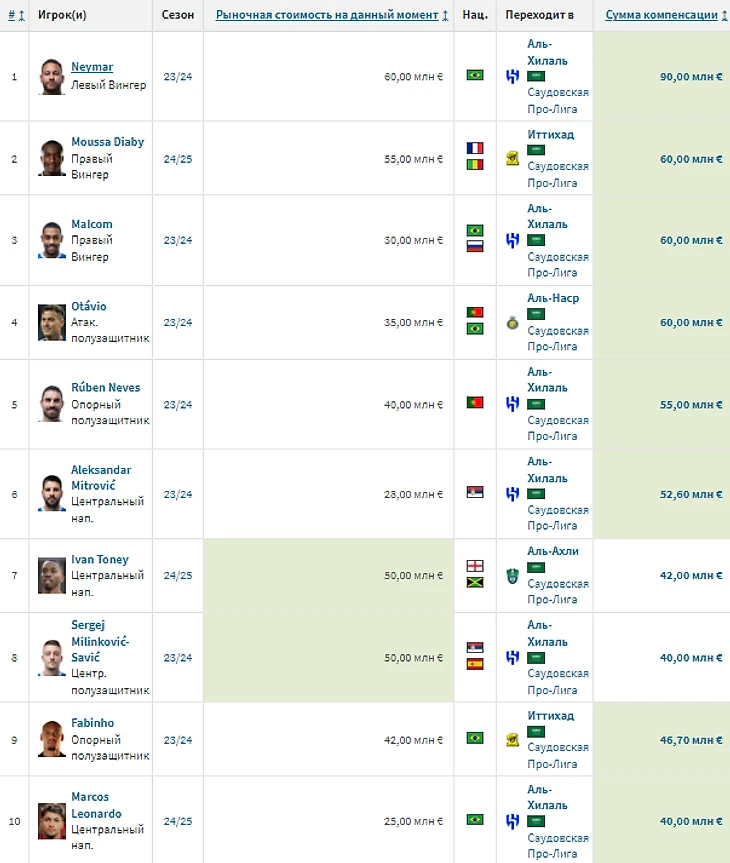Click the Brazil flag in Neymar's row

475,75
